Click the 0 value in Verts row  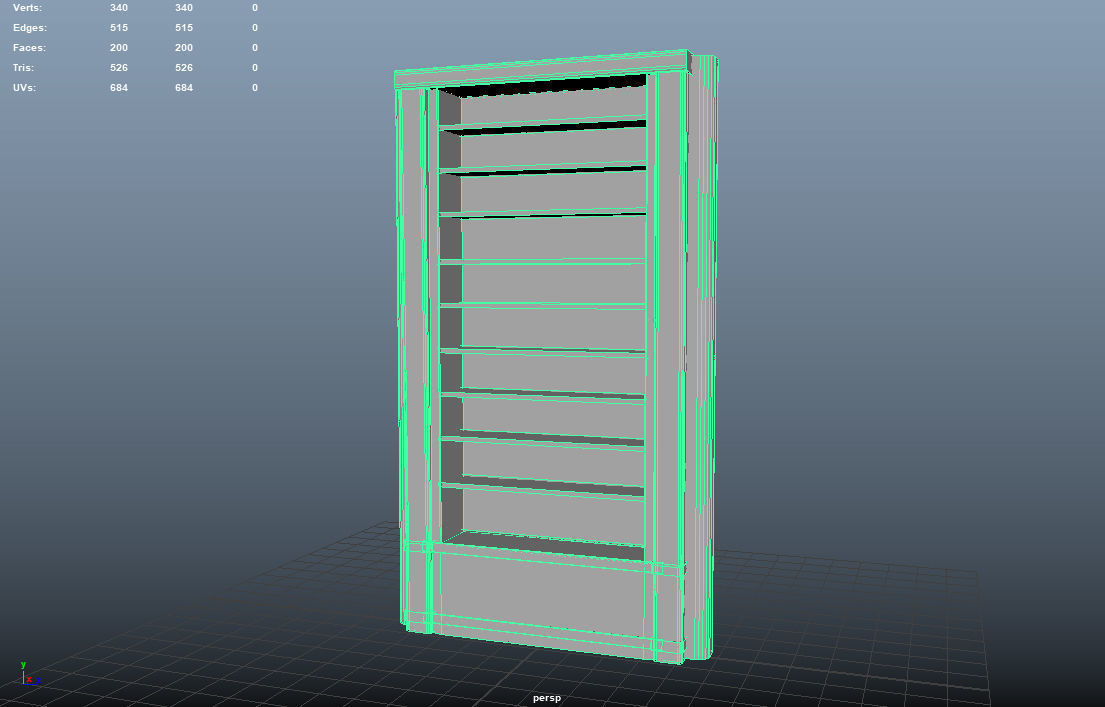tap(254, 8)
